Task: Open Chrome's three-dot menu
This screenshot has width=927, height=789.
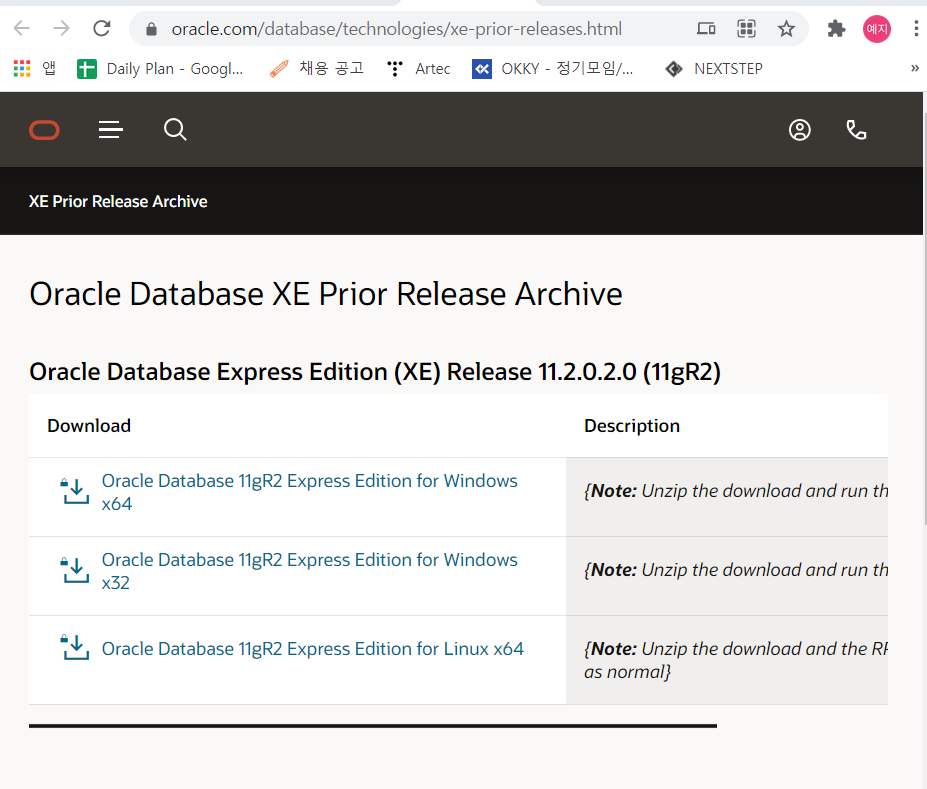Action: (916, 28)
